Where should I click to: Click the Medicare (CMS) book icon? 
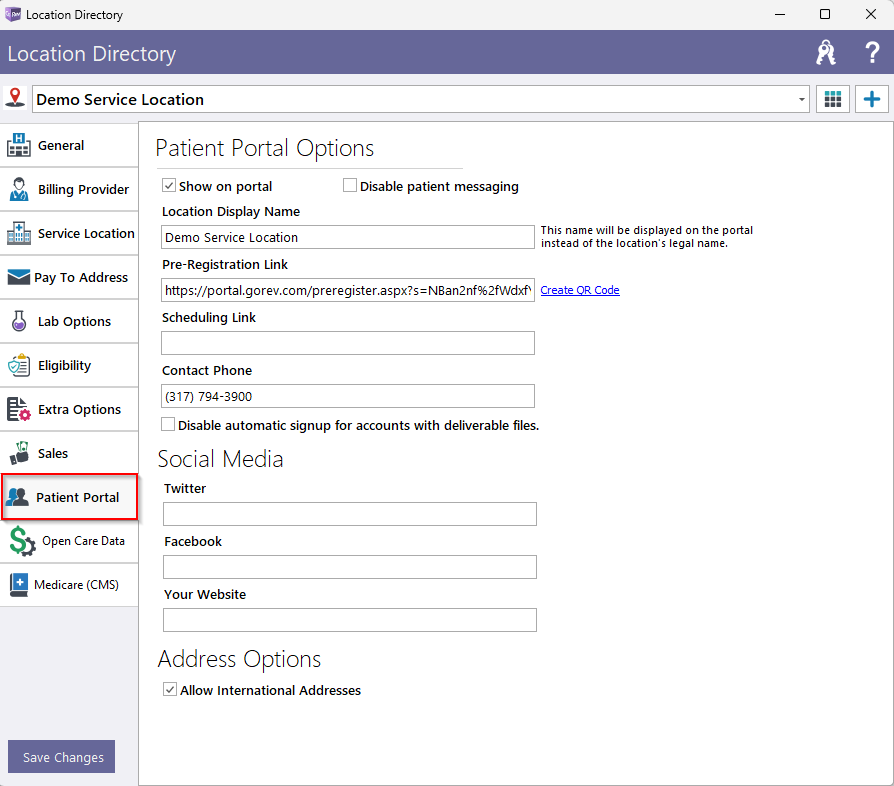tap(19, 585)
